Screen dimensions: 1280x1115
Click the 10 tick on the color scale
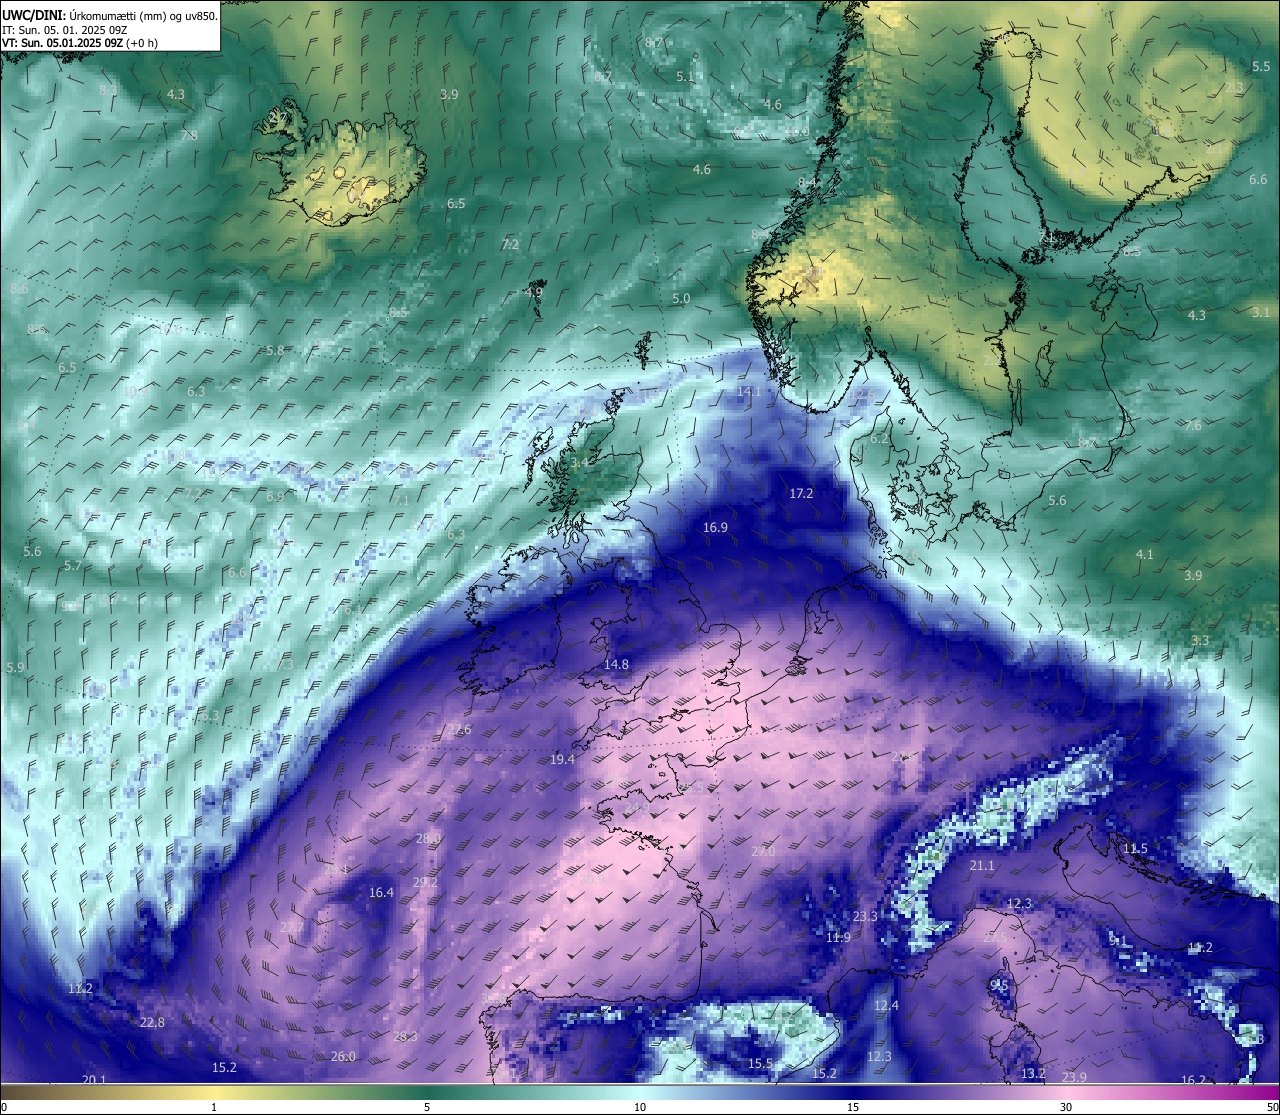click(639, 1107)
